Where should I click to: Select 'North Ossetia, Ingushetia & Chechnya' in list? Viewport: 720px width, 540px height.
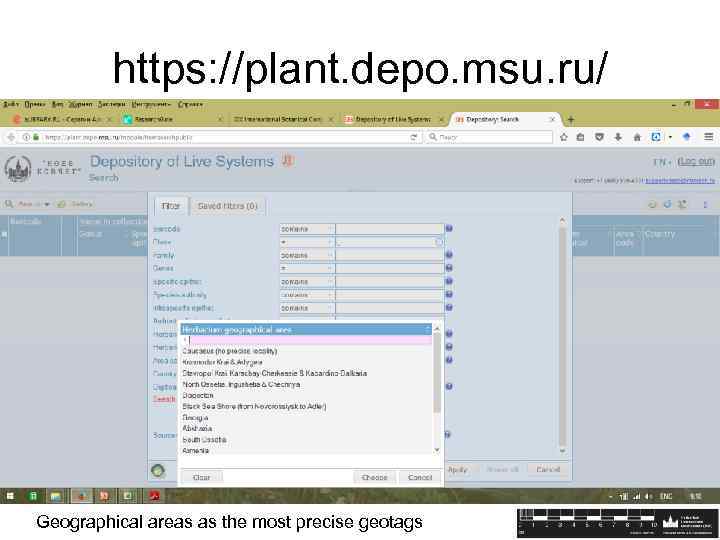pos(241,384)
